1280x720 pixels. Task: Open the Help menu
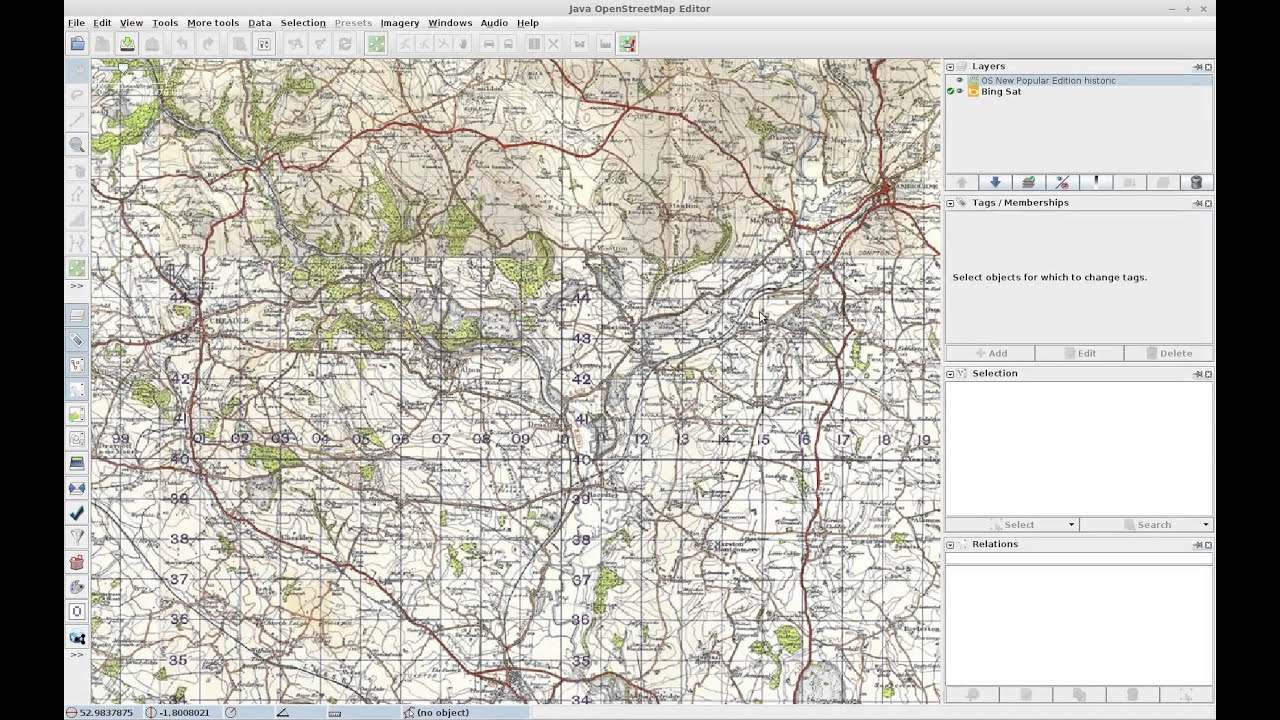(x=528, y=23)
